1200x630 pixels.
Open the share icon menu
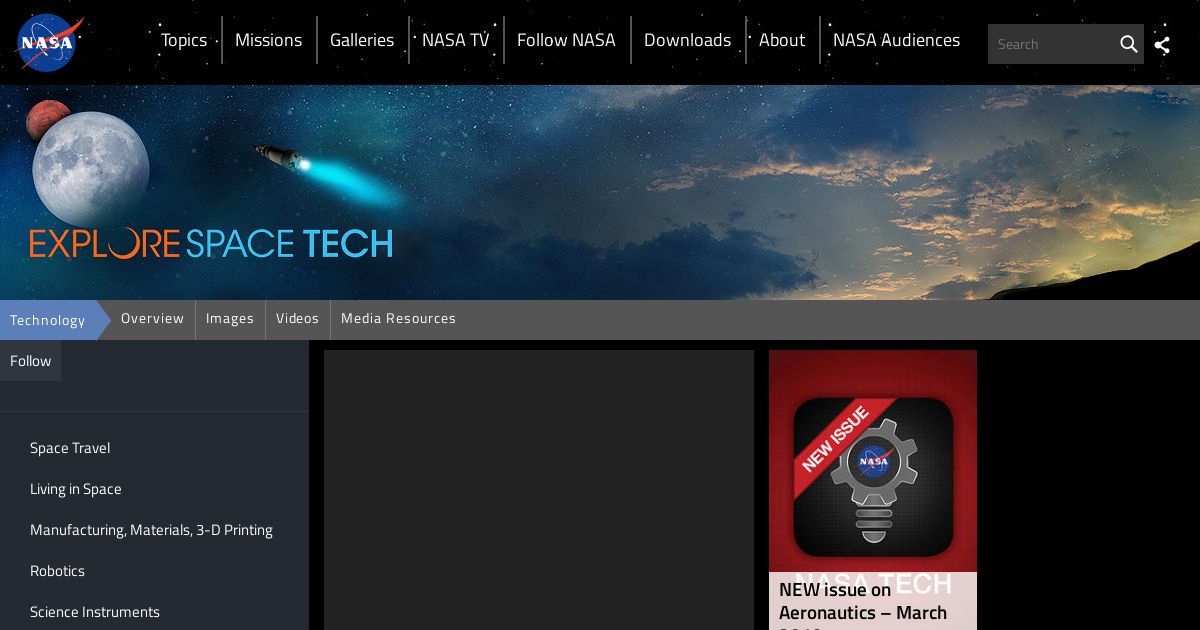1162,44
